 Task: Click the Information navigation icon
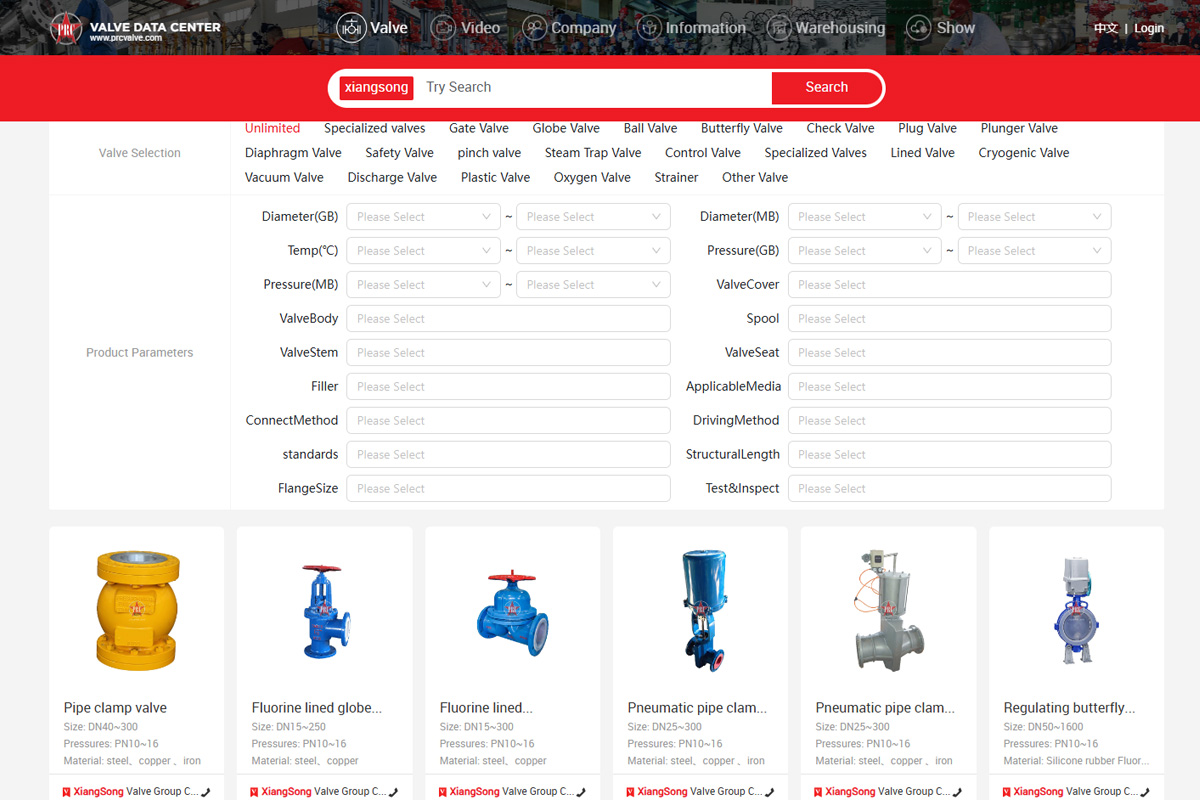tap(649, 28)
